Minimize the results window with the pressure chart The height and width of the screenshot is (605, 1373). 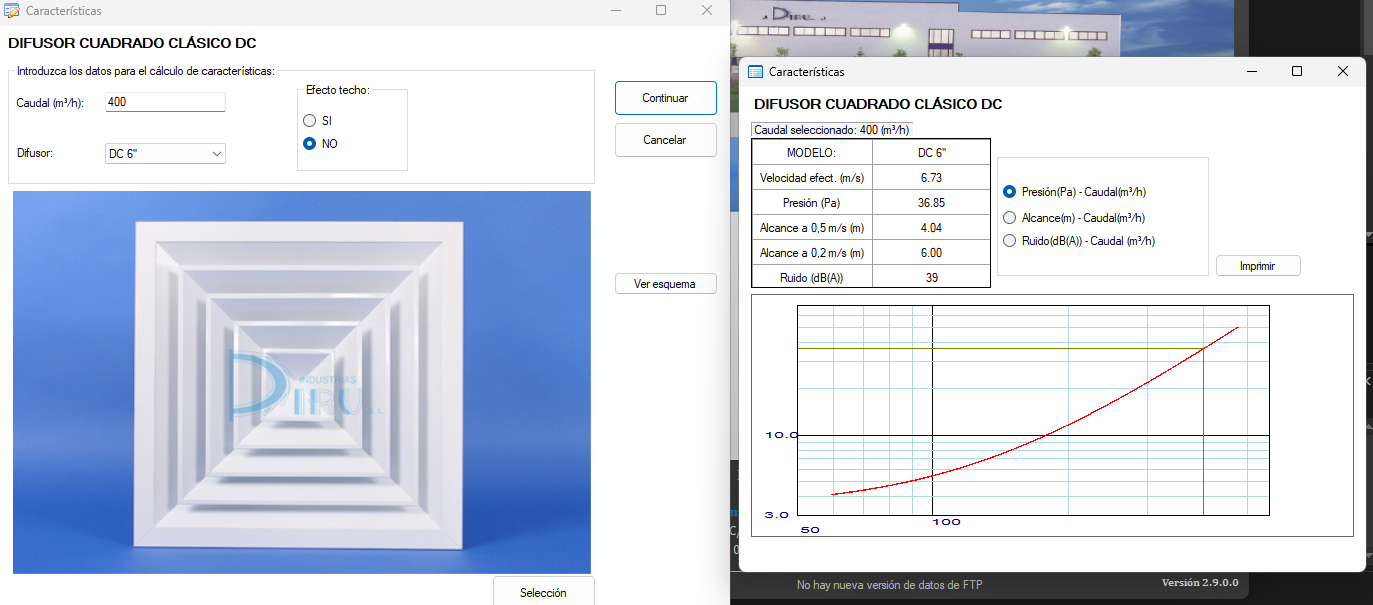point(1251,72)
